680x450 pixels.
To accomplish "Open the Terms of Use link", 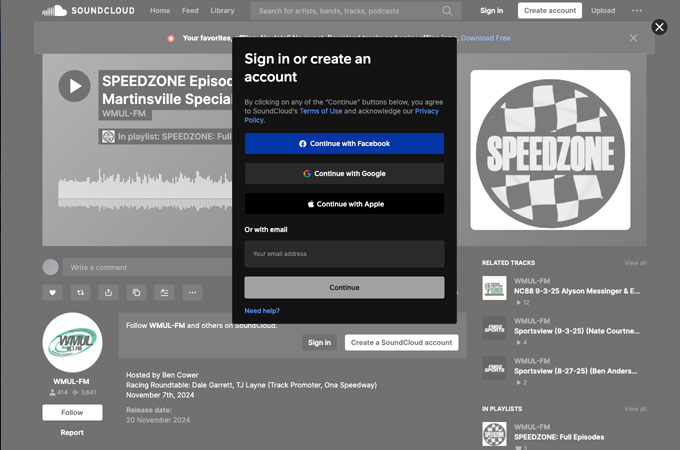I will click(x=320, y=111).
